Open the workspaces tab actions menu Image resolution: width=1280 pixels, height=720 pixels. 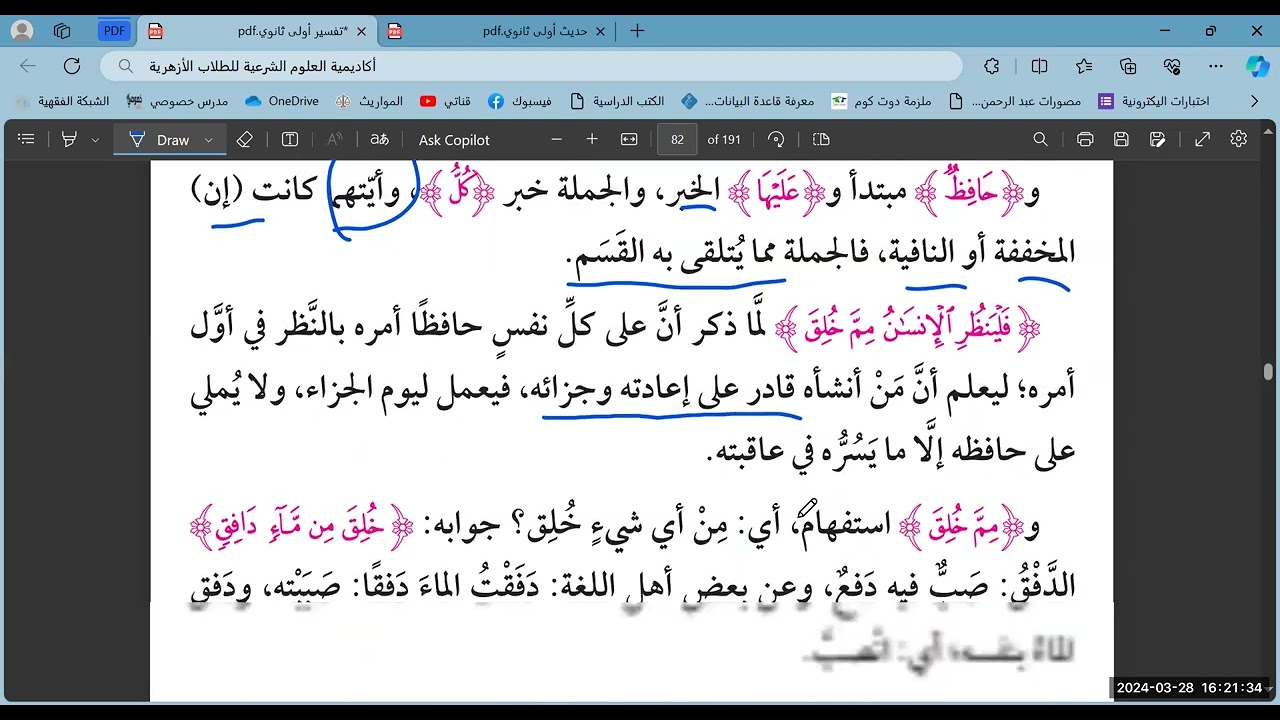coord(62,31)
